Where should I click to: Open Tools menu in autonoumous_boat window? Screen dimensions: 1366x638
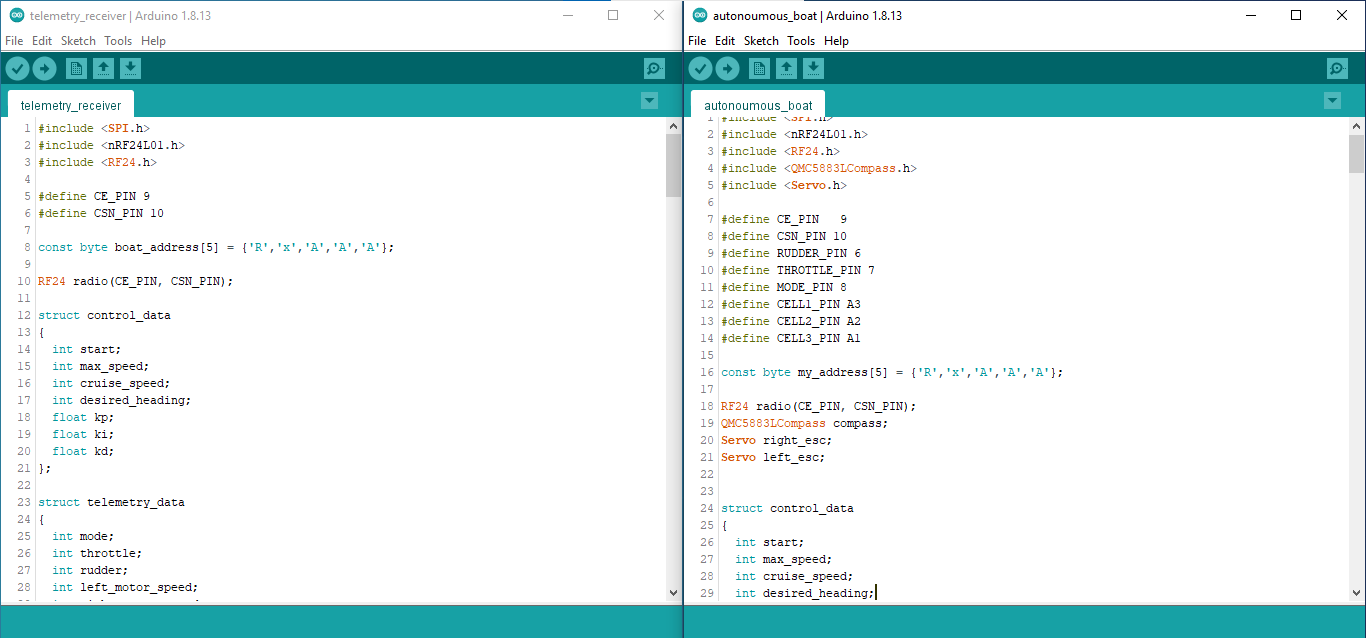[x=801, y=41]
